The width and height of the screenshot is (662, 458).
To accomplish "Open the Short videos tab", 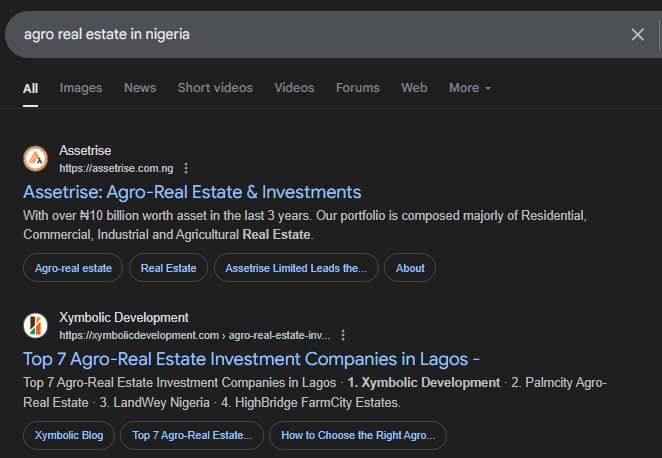I will [215, 88].
